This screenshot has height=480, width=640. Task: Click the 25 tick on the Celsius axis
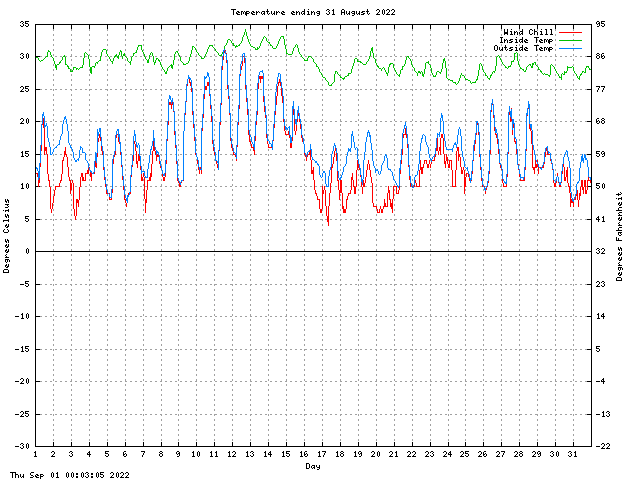(x=24, y=89)
